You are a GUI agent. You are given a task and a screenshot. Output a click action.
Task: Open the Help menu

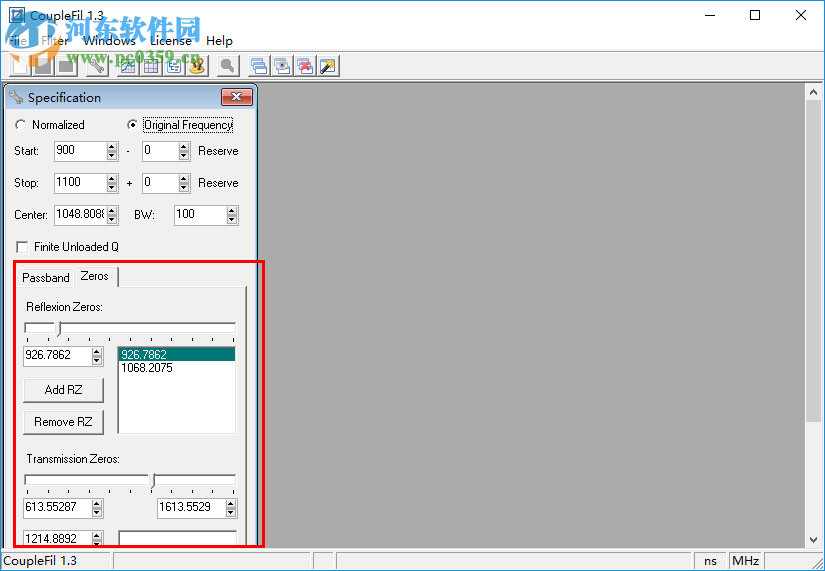(219, 41)
